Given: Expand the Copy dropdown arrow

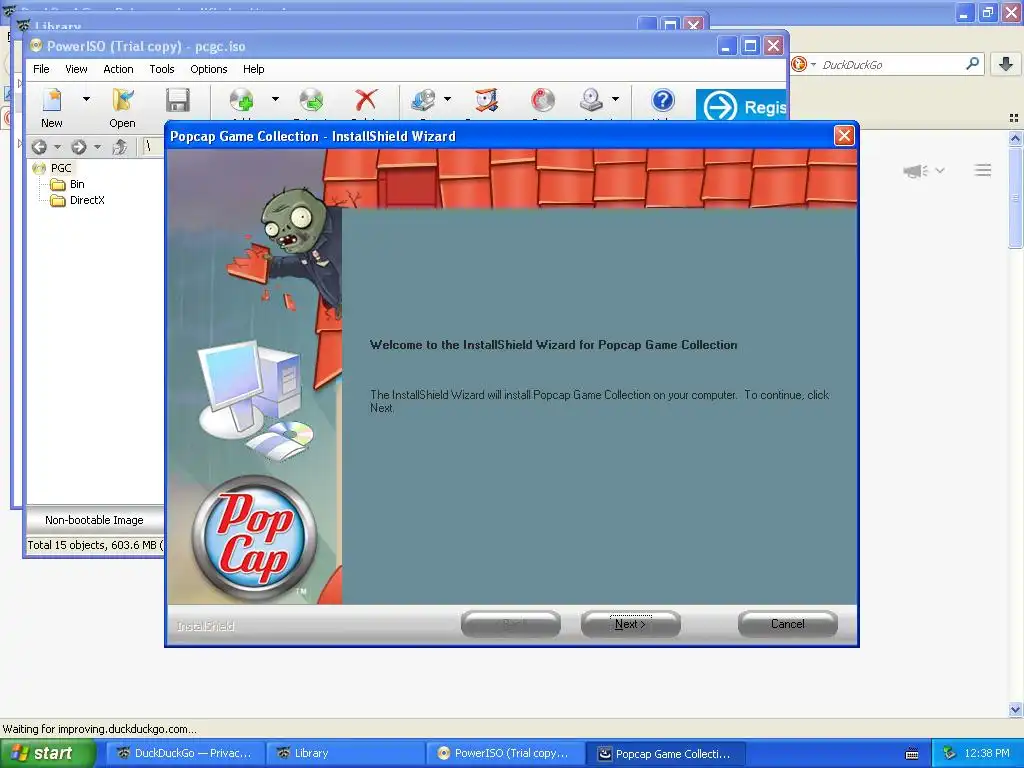Looking at the screenshot, I should [447, 99].
